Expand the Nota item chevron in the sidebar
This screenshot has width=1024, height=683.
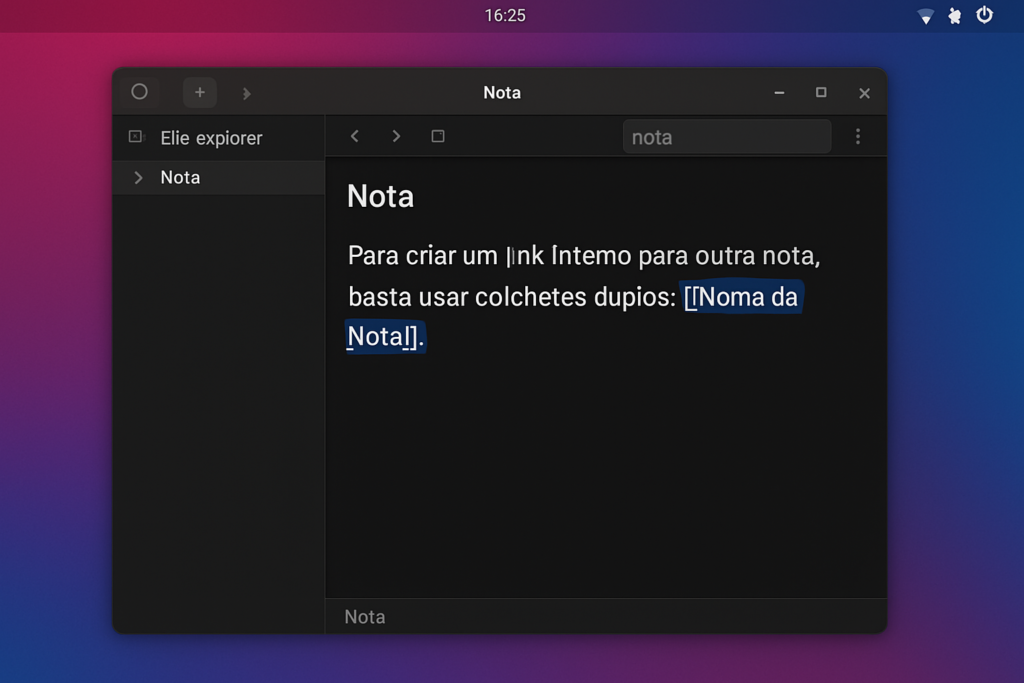click(138, 177)
